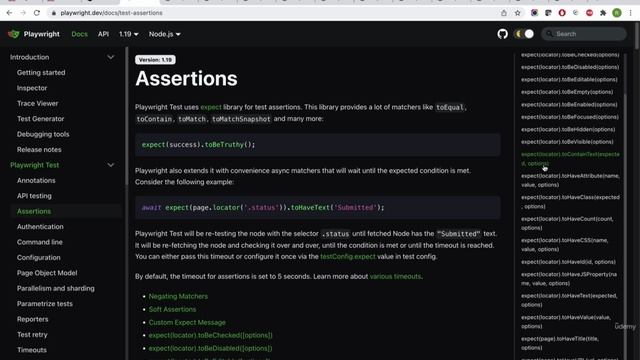Open Release notes in sidebar
The image size is (640, 360).
click(x=39, y=150)
